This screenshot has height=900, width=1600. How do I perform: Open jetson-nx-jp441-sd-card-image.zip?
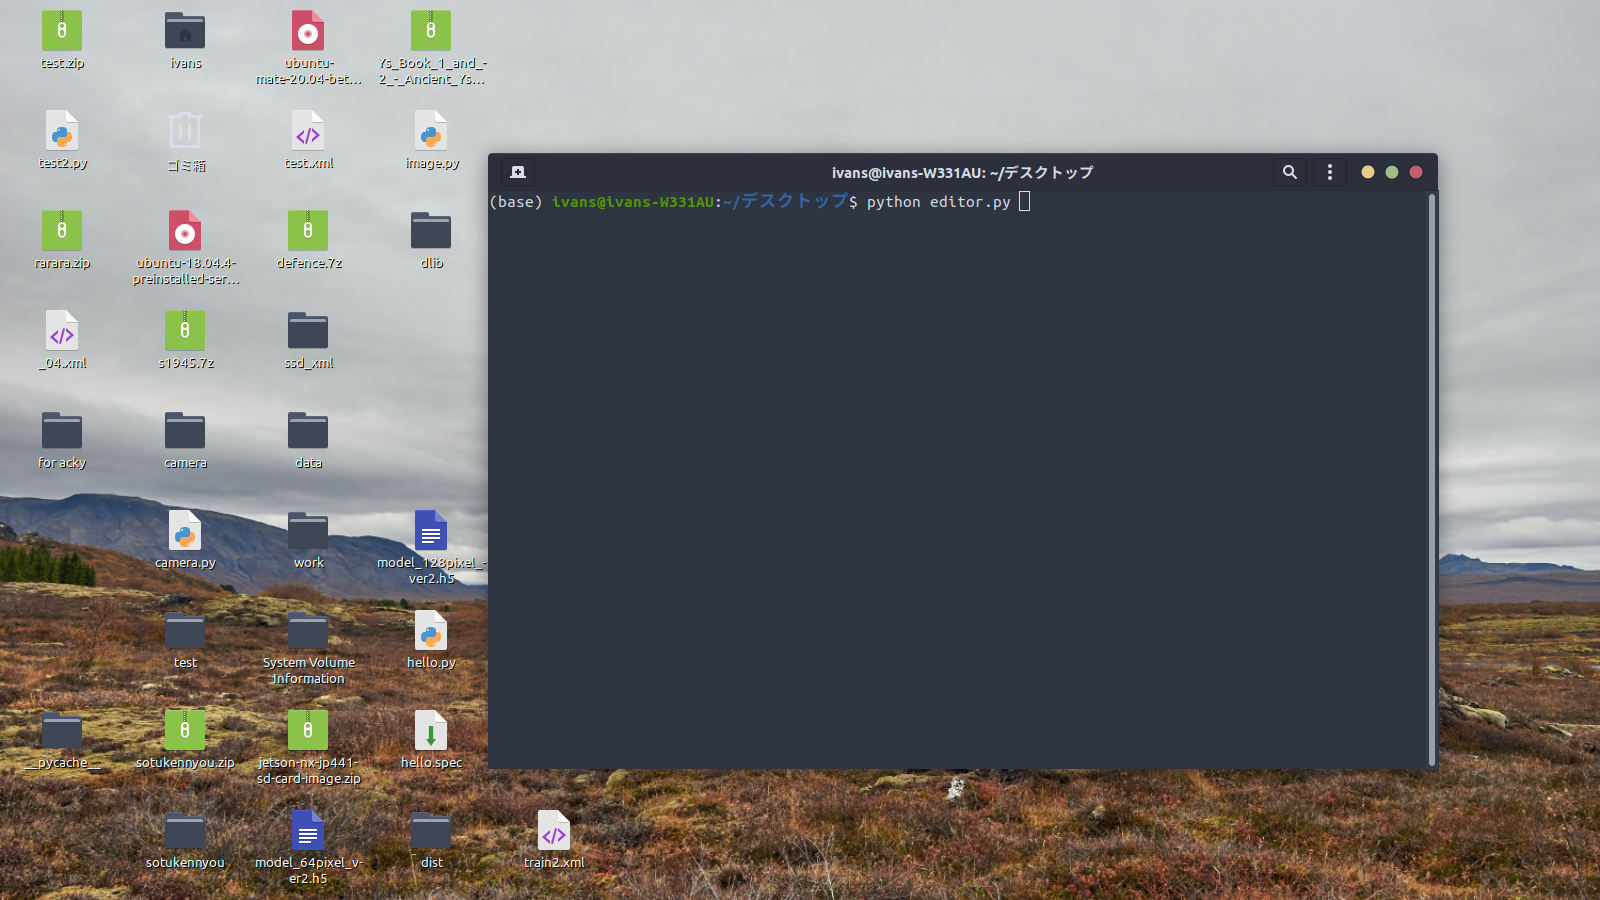pyautogui.click(x=307, y=730)
